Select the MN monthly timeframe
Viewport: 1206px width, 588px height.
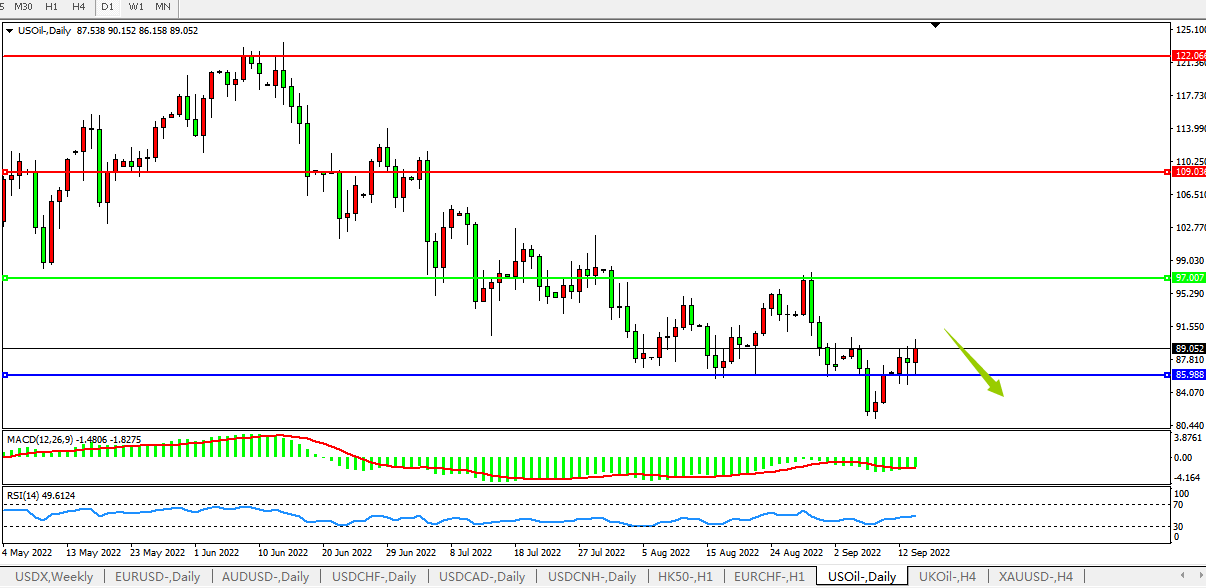pyautogui.click(x=162, y=7)
